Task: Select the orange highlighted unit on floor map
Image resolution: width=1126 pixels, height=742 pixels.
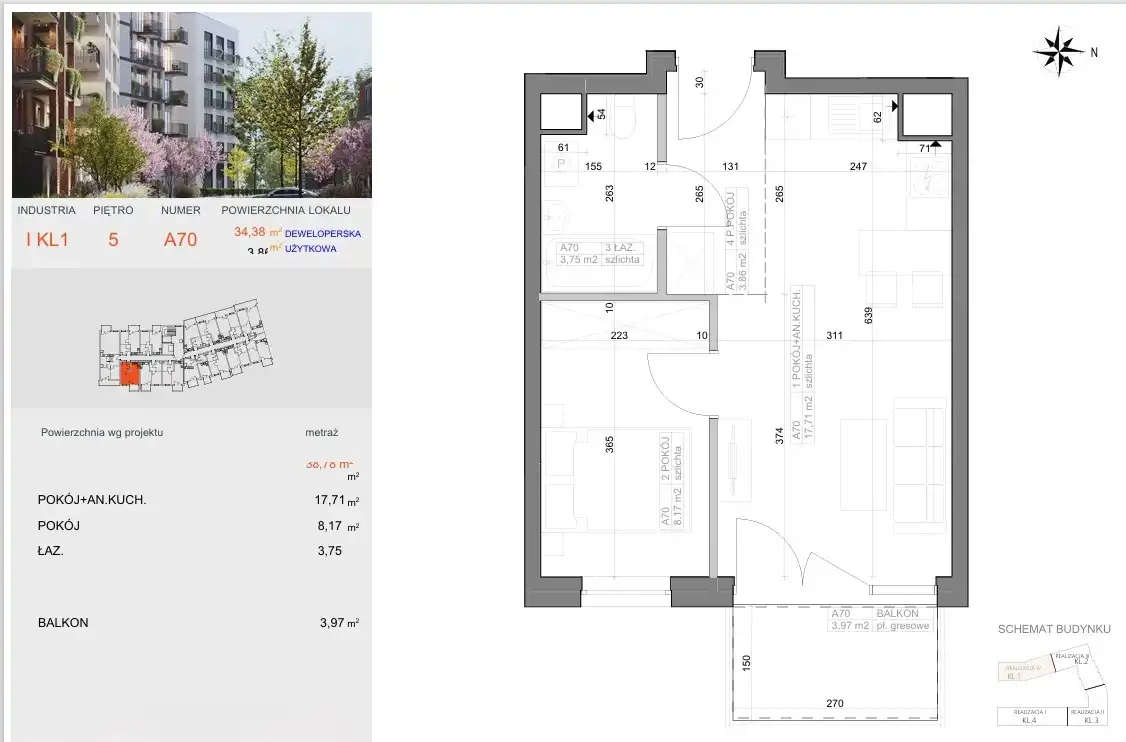Action: point(130,375)
